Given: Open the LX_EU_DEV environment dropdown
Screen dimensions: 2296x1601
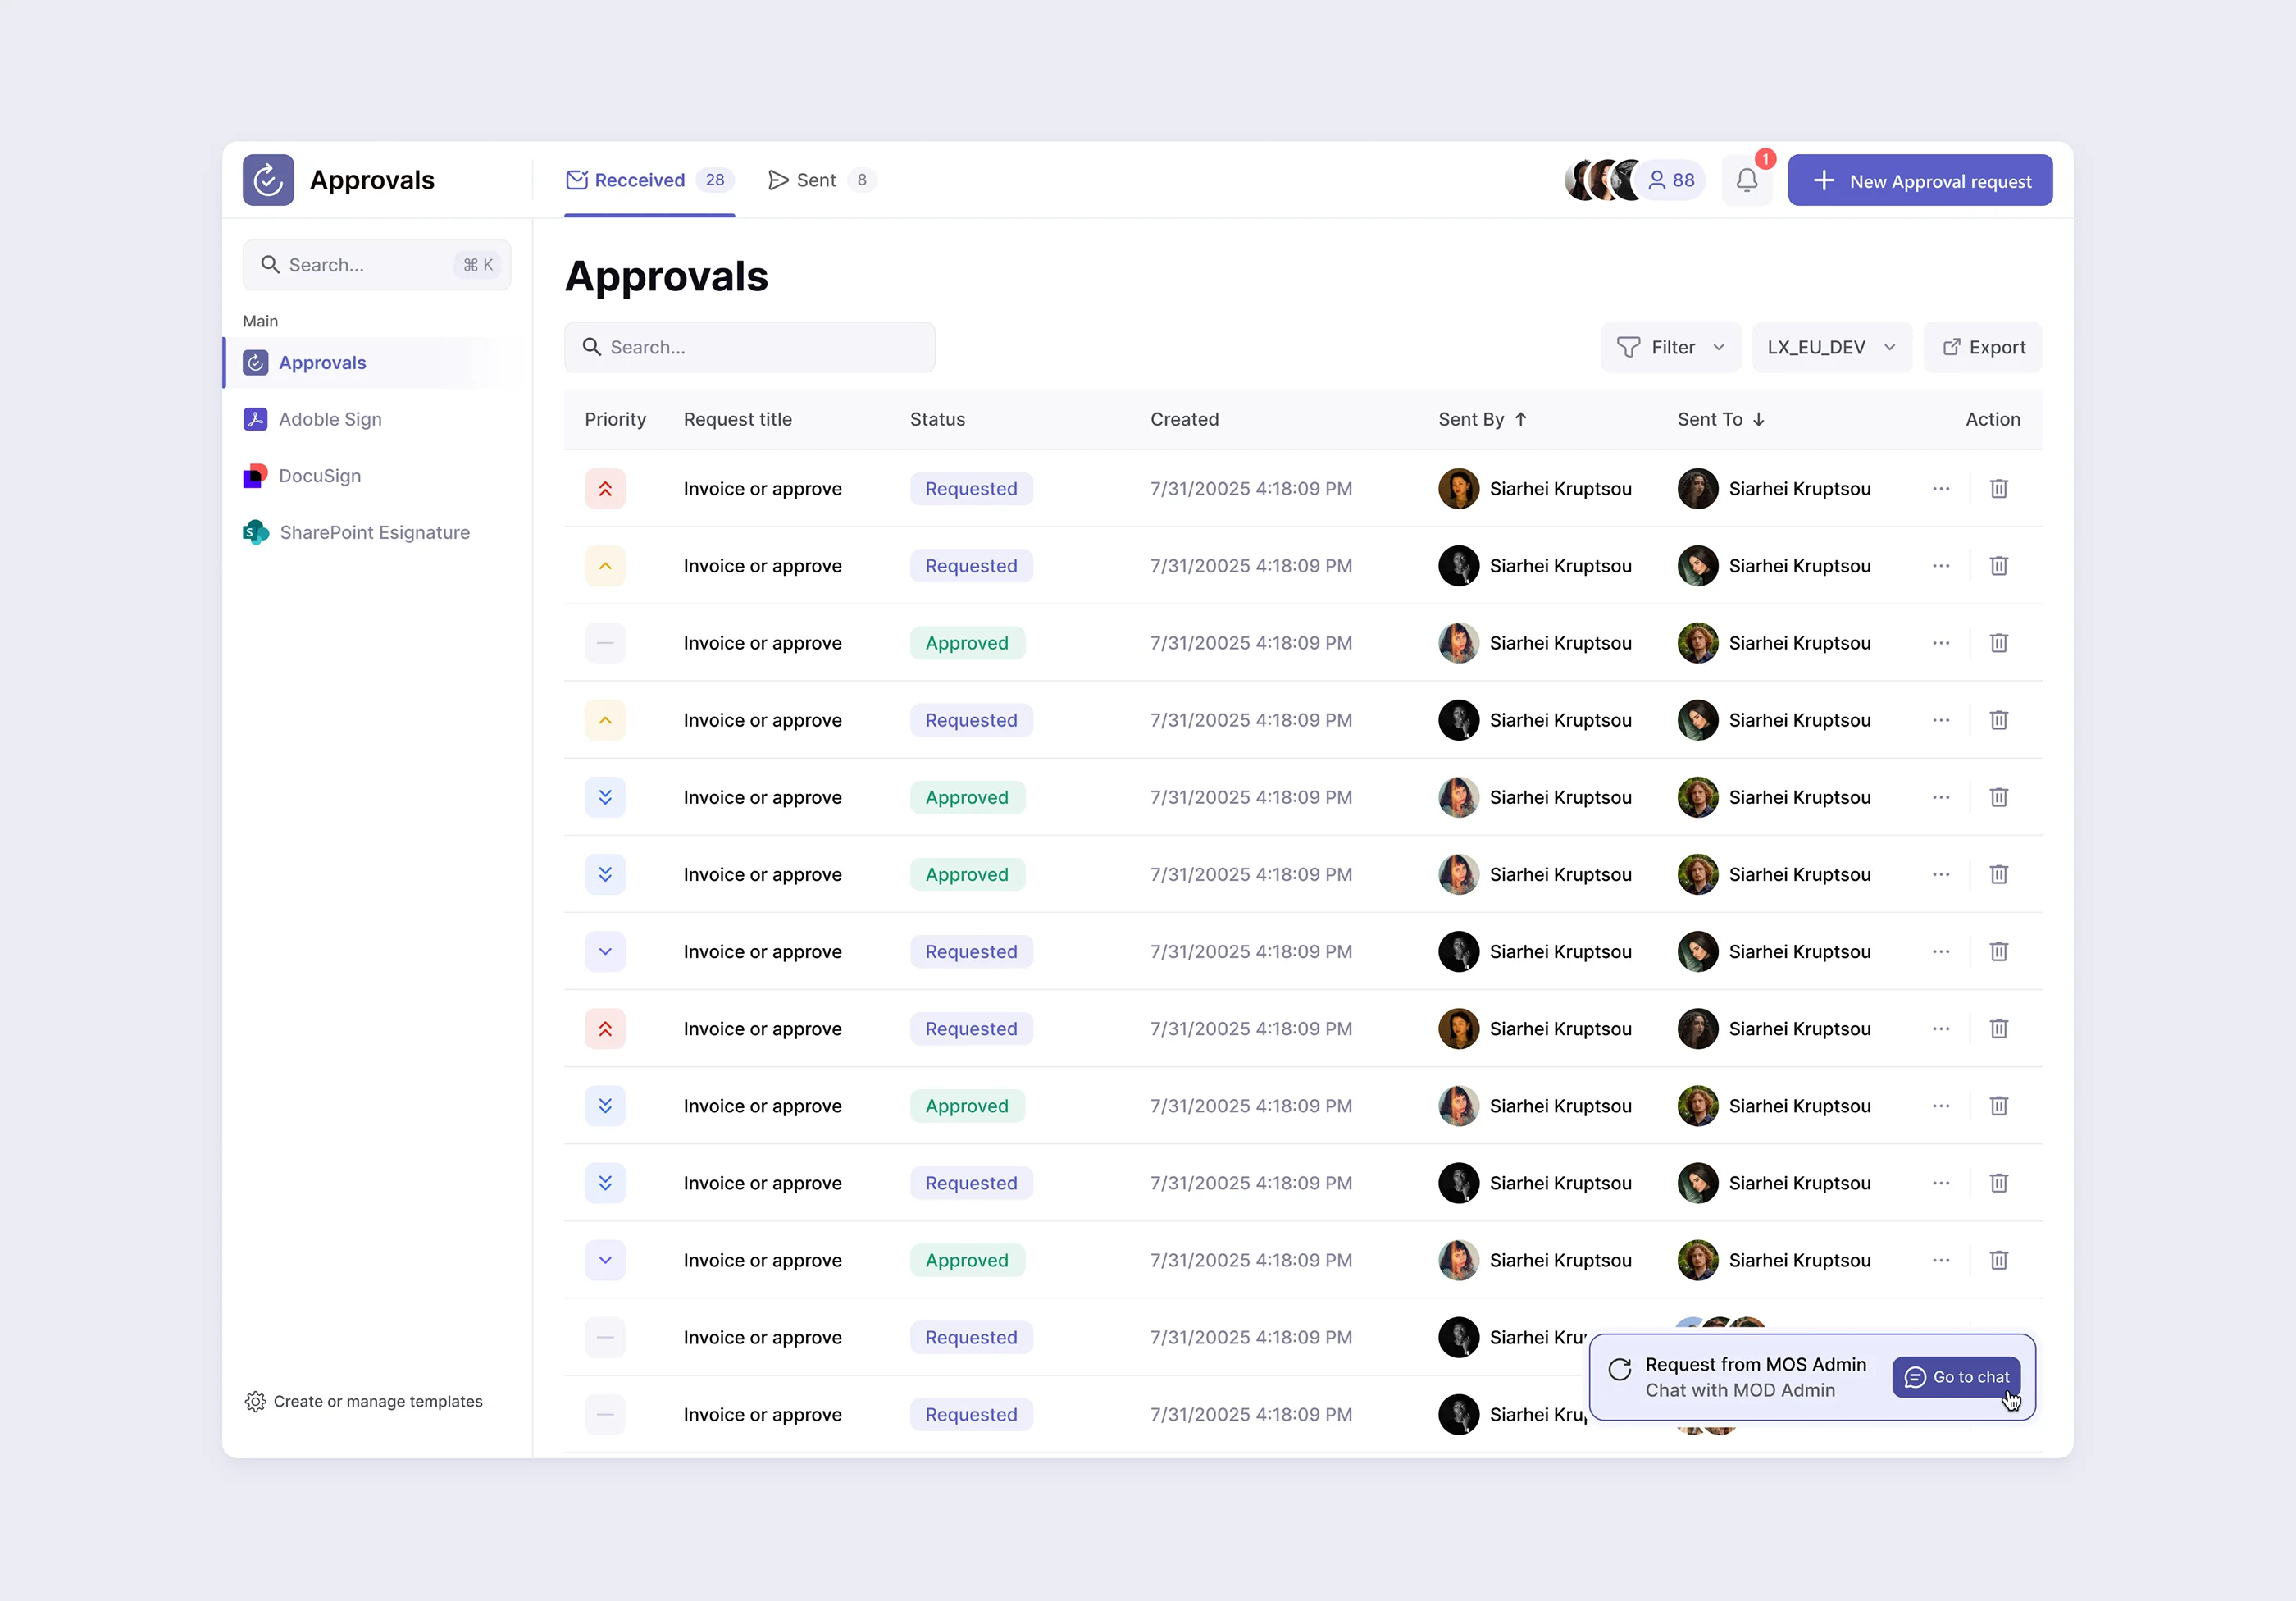Looking at the screenshot, I should tap(1831, 347).
